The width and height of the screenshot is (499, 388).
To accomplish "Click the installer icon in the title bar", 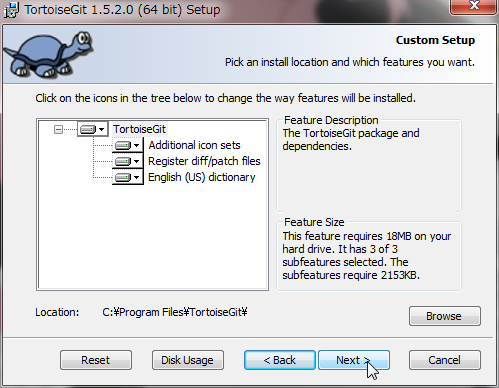I will point(11,10).
